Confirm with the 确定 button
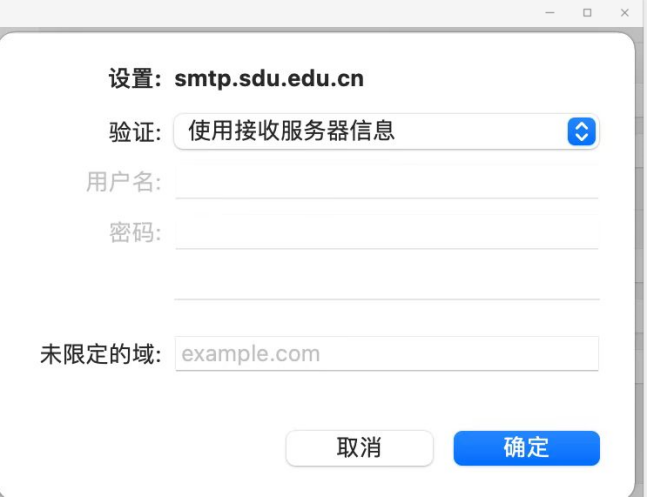 [527, 448]
